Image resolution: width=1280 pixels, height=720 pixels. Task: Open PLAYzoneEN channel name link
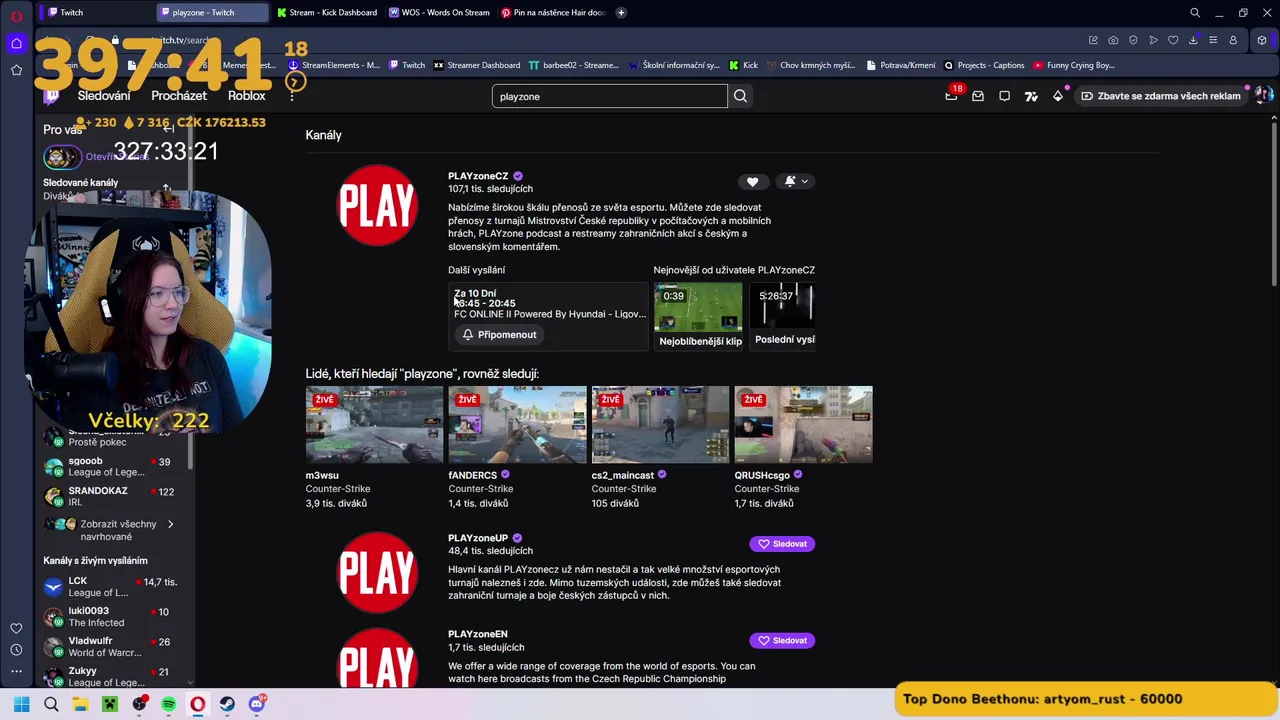tap(478, 634)
